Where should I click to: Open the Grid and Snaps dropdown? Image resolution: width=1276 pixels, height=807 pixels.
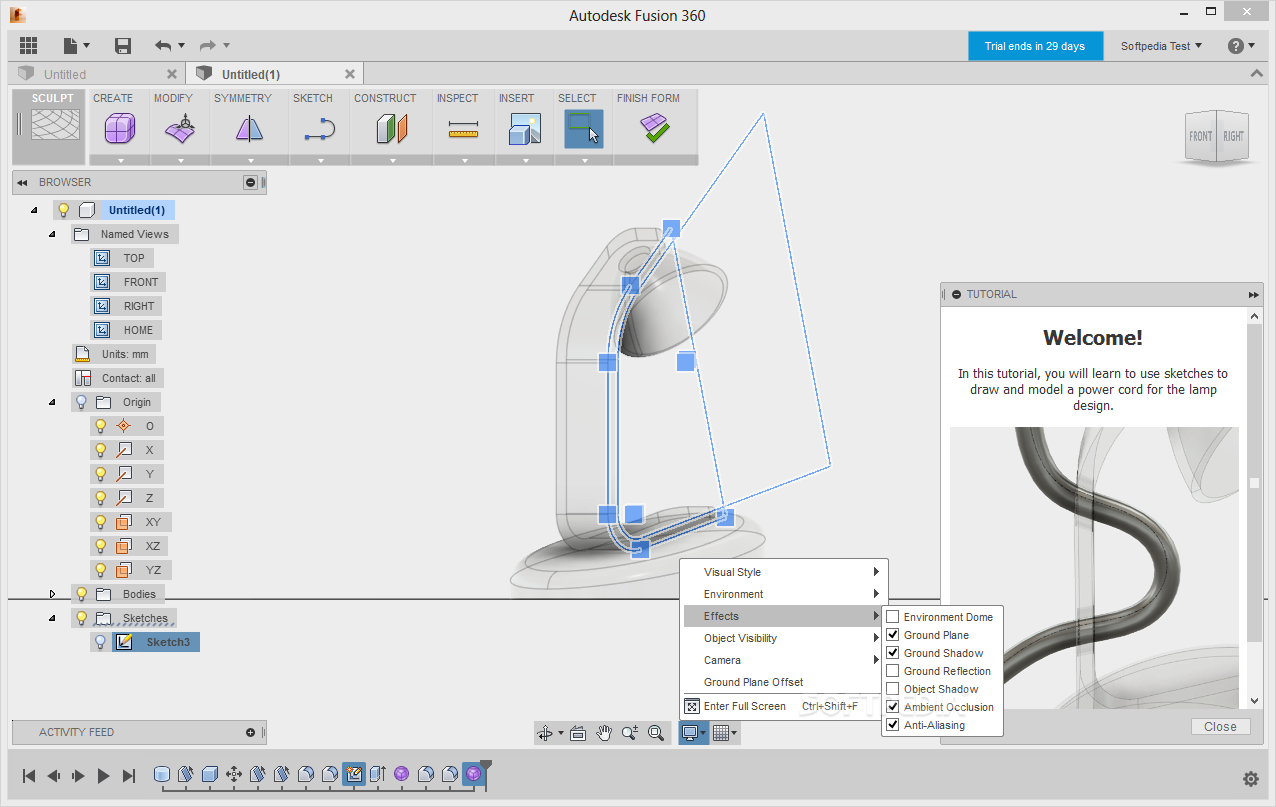coord(726,733)
